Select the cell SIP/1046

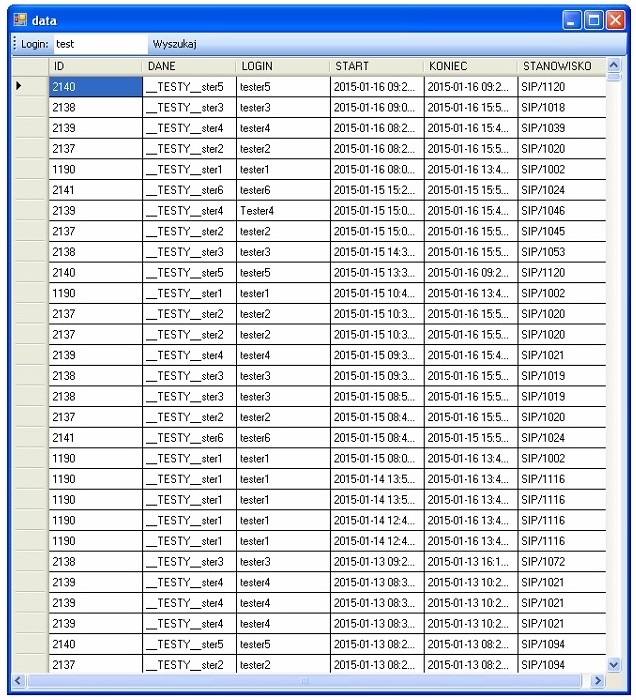(x=561, y=210)
